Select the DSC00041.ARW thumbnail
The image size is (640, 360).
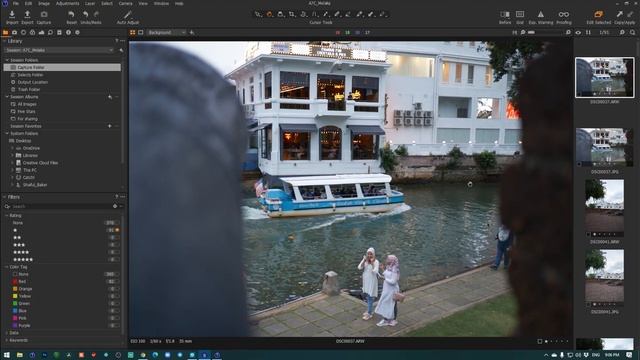coord(604,206)
